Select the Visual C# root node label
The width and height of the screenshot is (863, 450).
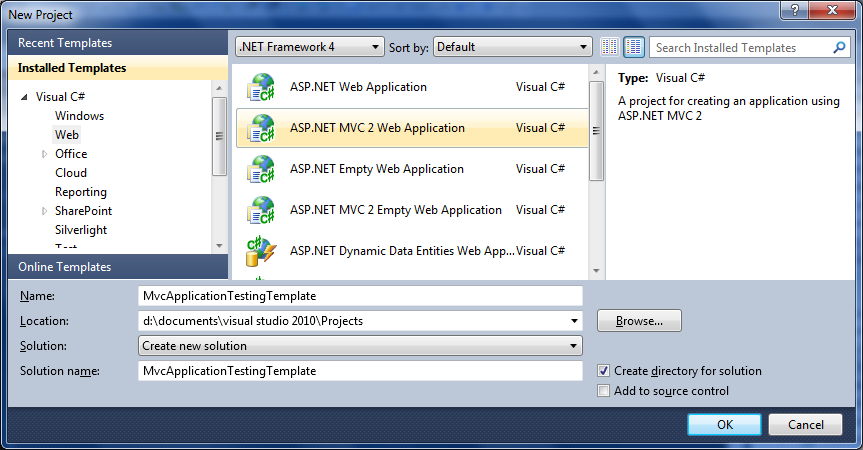[61, 97]
